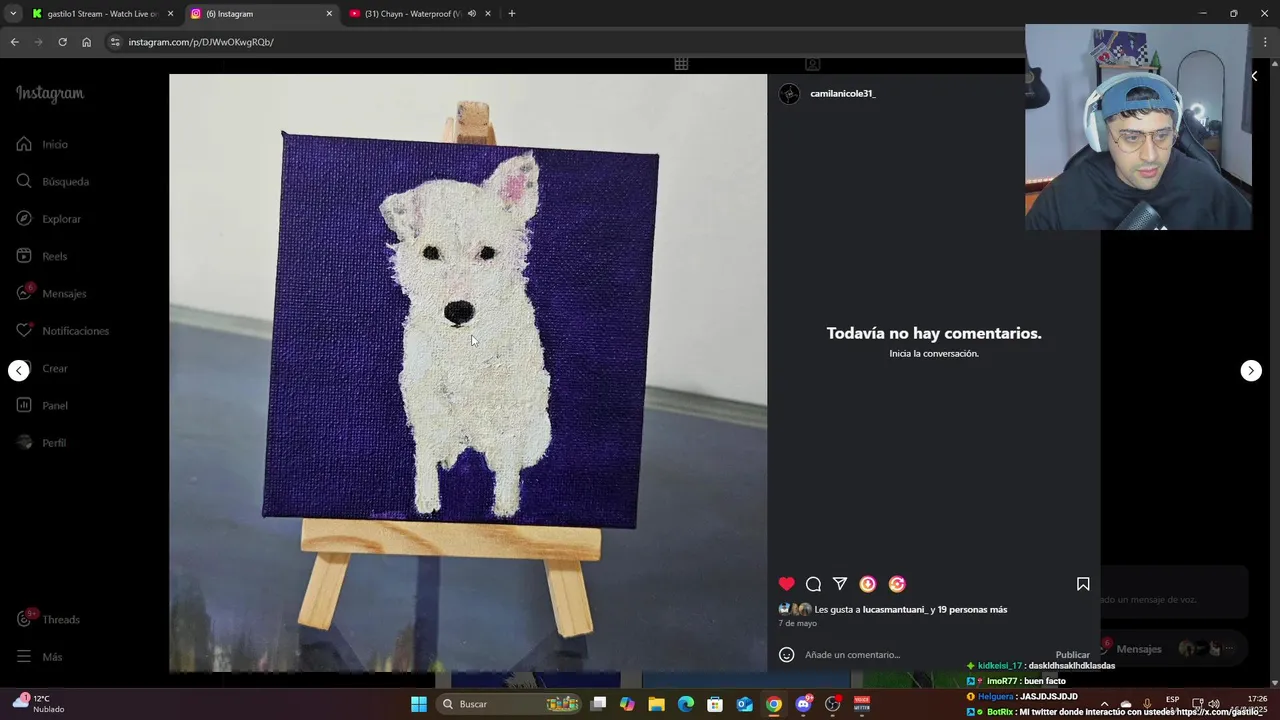View site information icon
1280x720 pixels.
(x=115, y=42)
